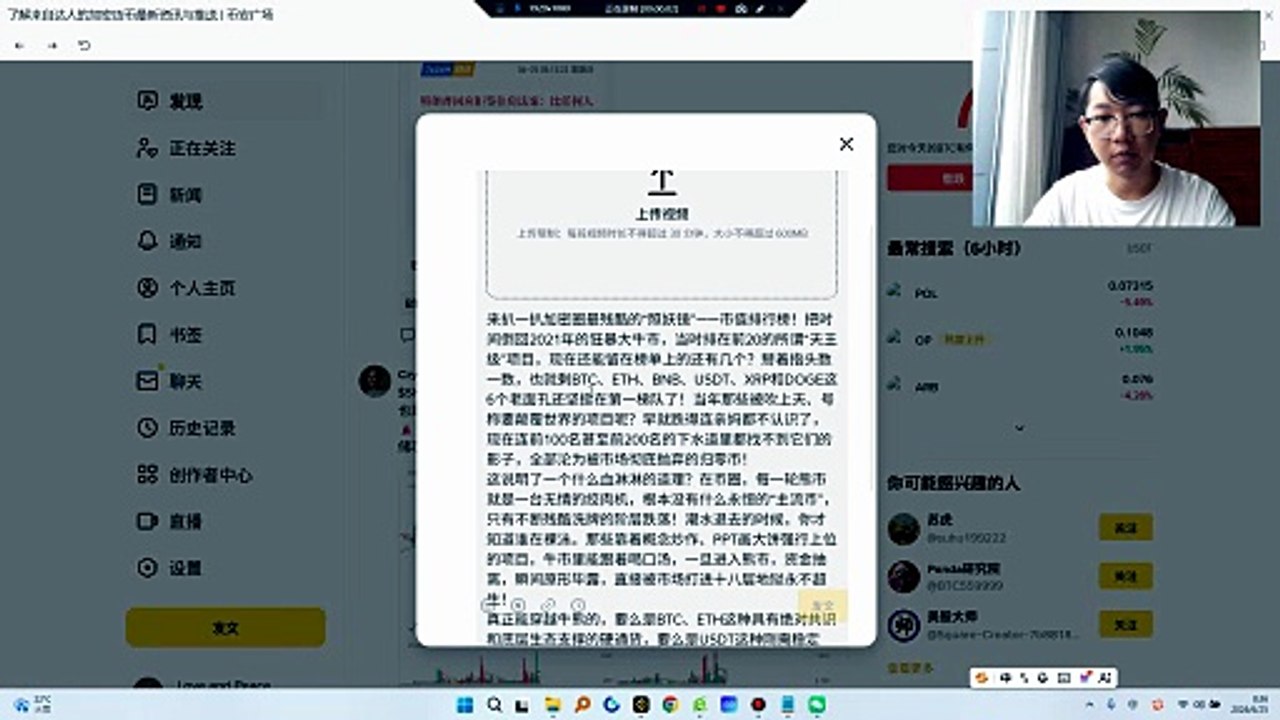This screenshot has width=1280, height=720.
Task: Open Binance app in taskbar
Action: [x=641, y=705]
